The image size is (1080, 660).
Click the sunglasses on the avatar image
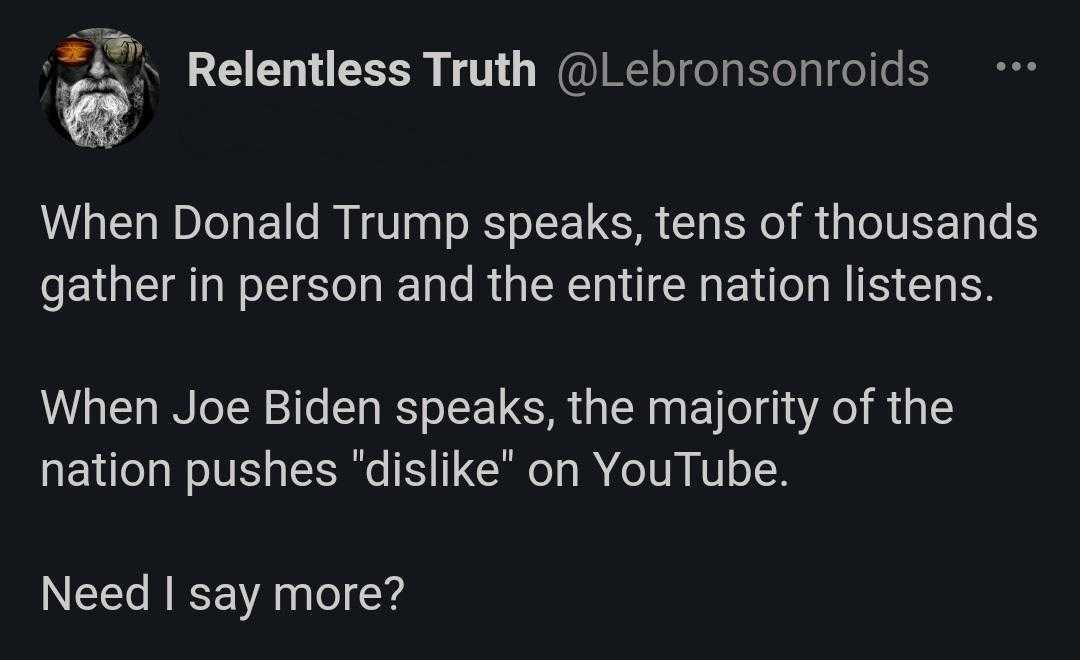pyautogui.click(x=101, y=51)
